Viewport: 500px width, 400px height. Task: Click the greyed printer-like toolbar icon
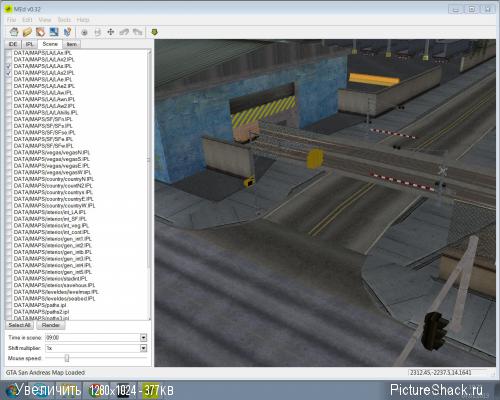(98, 32)
